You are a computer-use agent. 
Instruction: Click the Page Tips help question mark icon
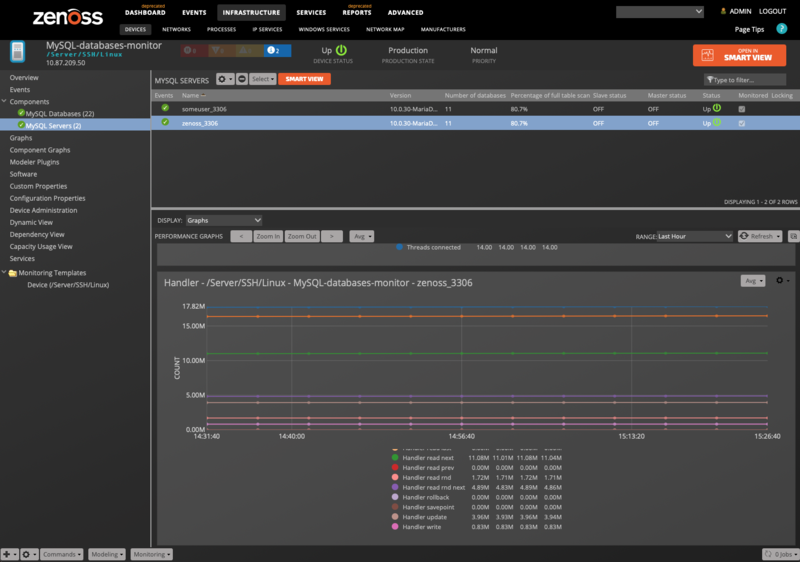(781, 29)
